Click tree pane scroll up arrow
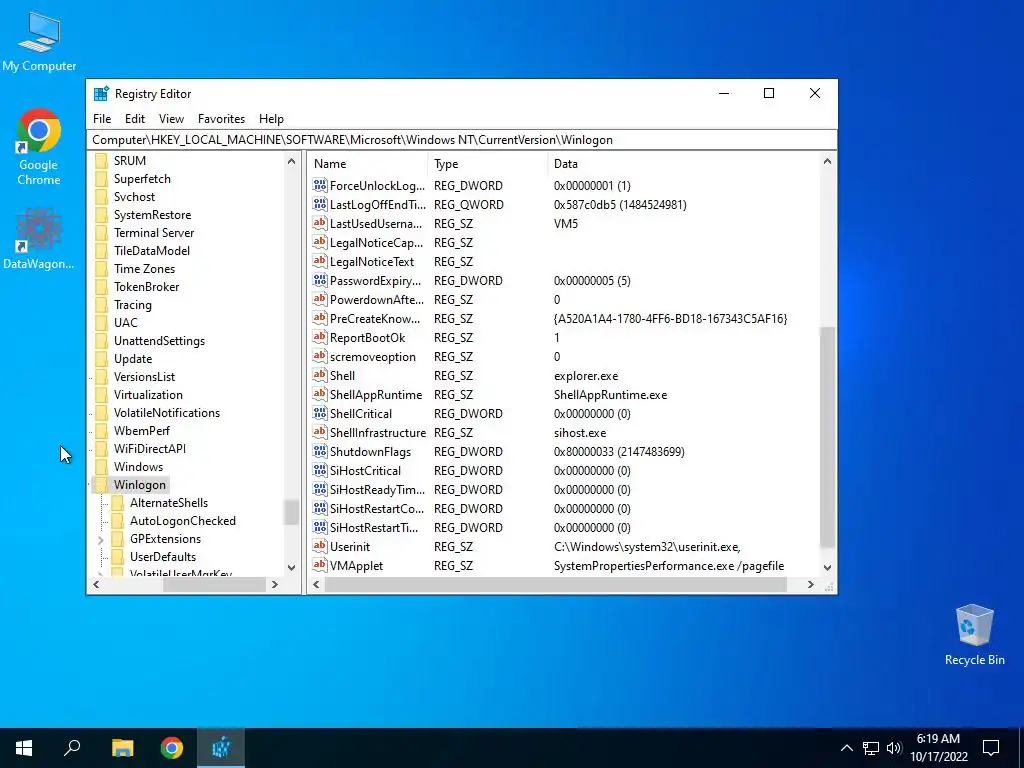1024x768 pixels. (291, 161)
